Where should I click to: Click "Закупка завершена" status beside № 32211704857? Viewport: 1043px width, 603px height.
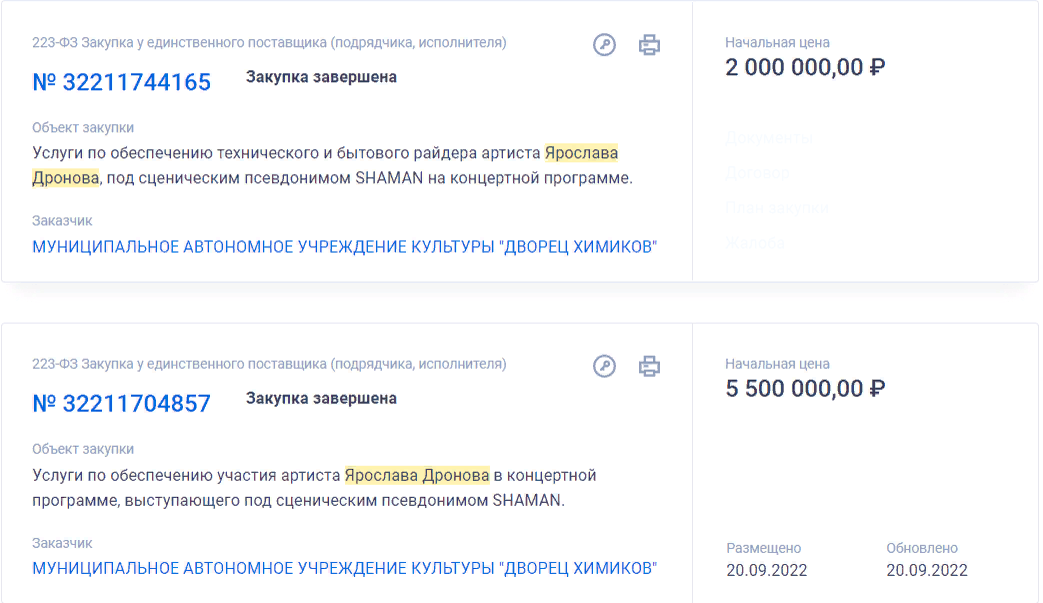click(321, 398)
